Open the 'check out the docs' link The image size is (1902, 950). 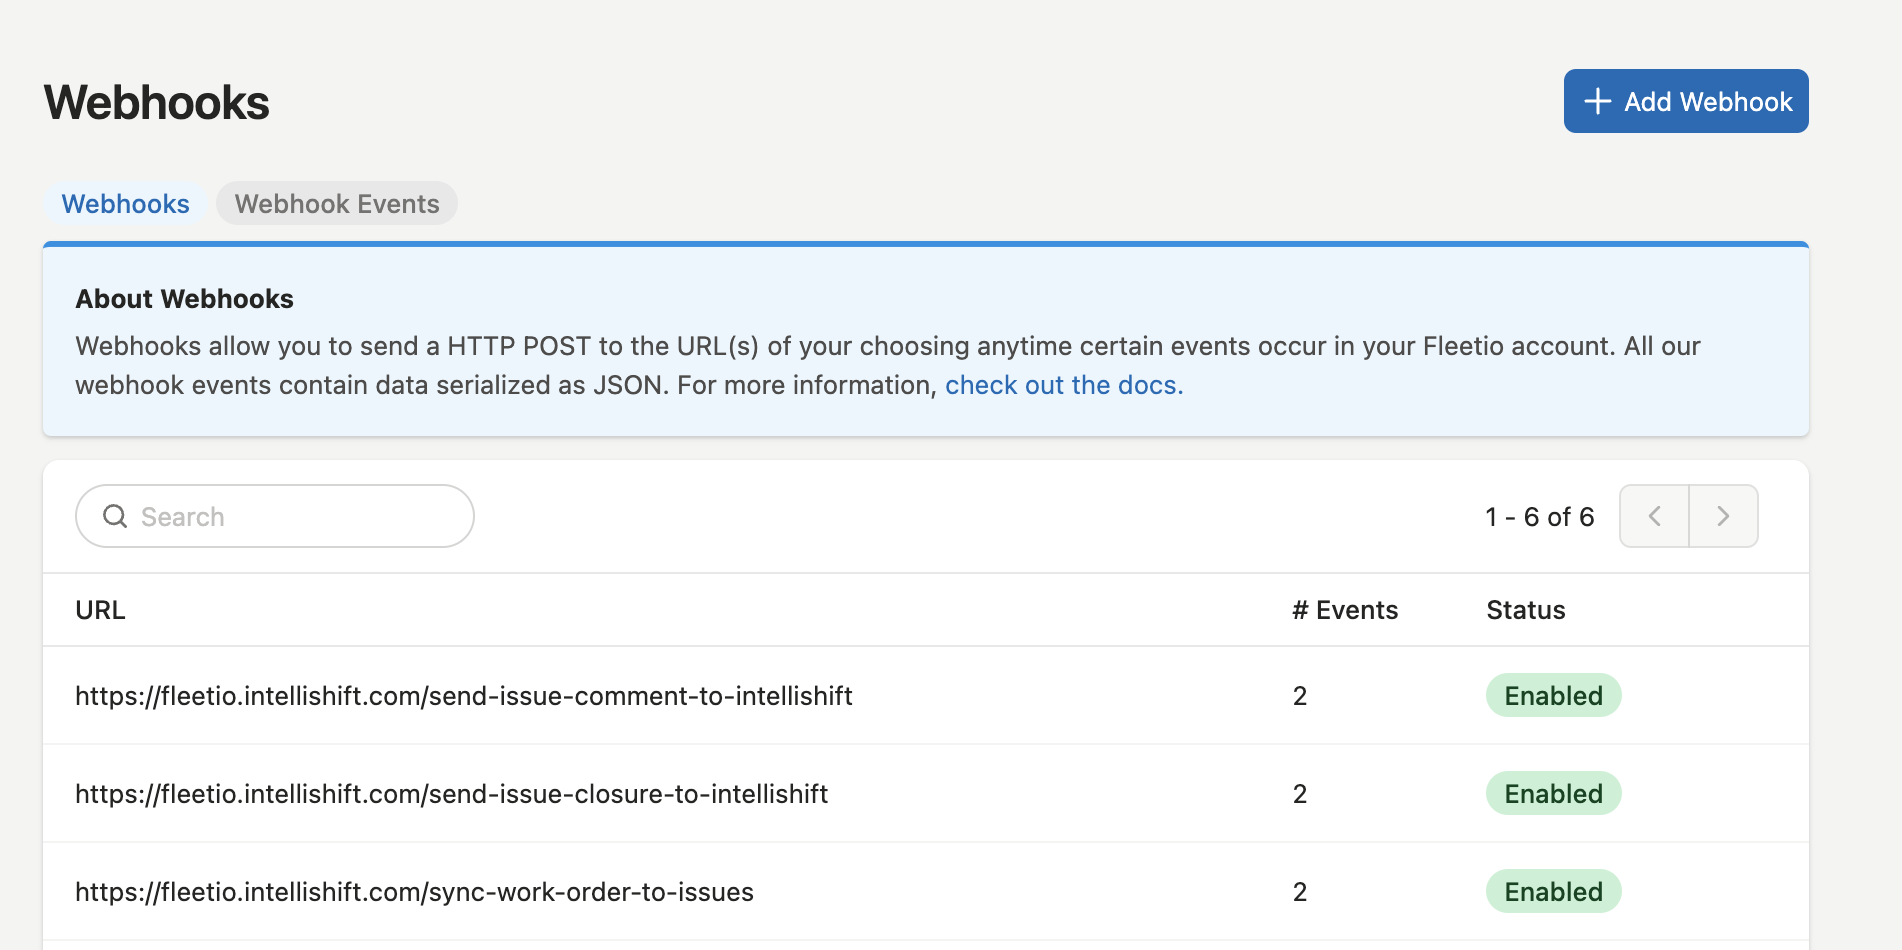tap(1063, 385)
